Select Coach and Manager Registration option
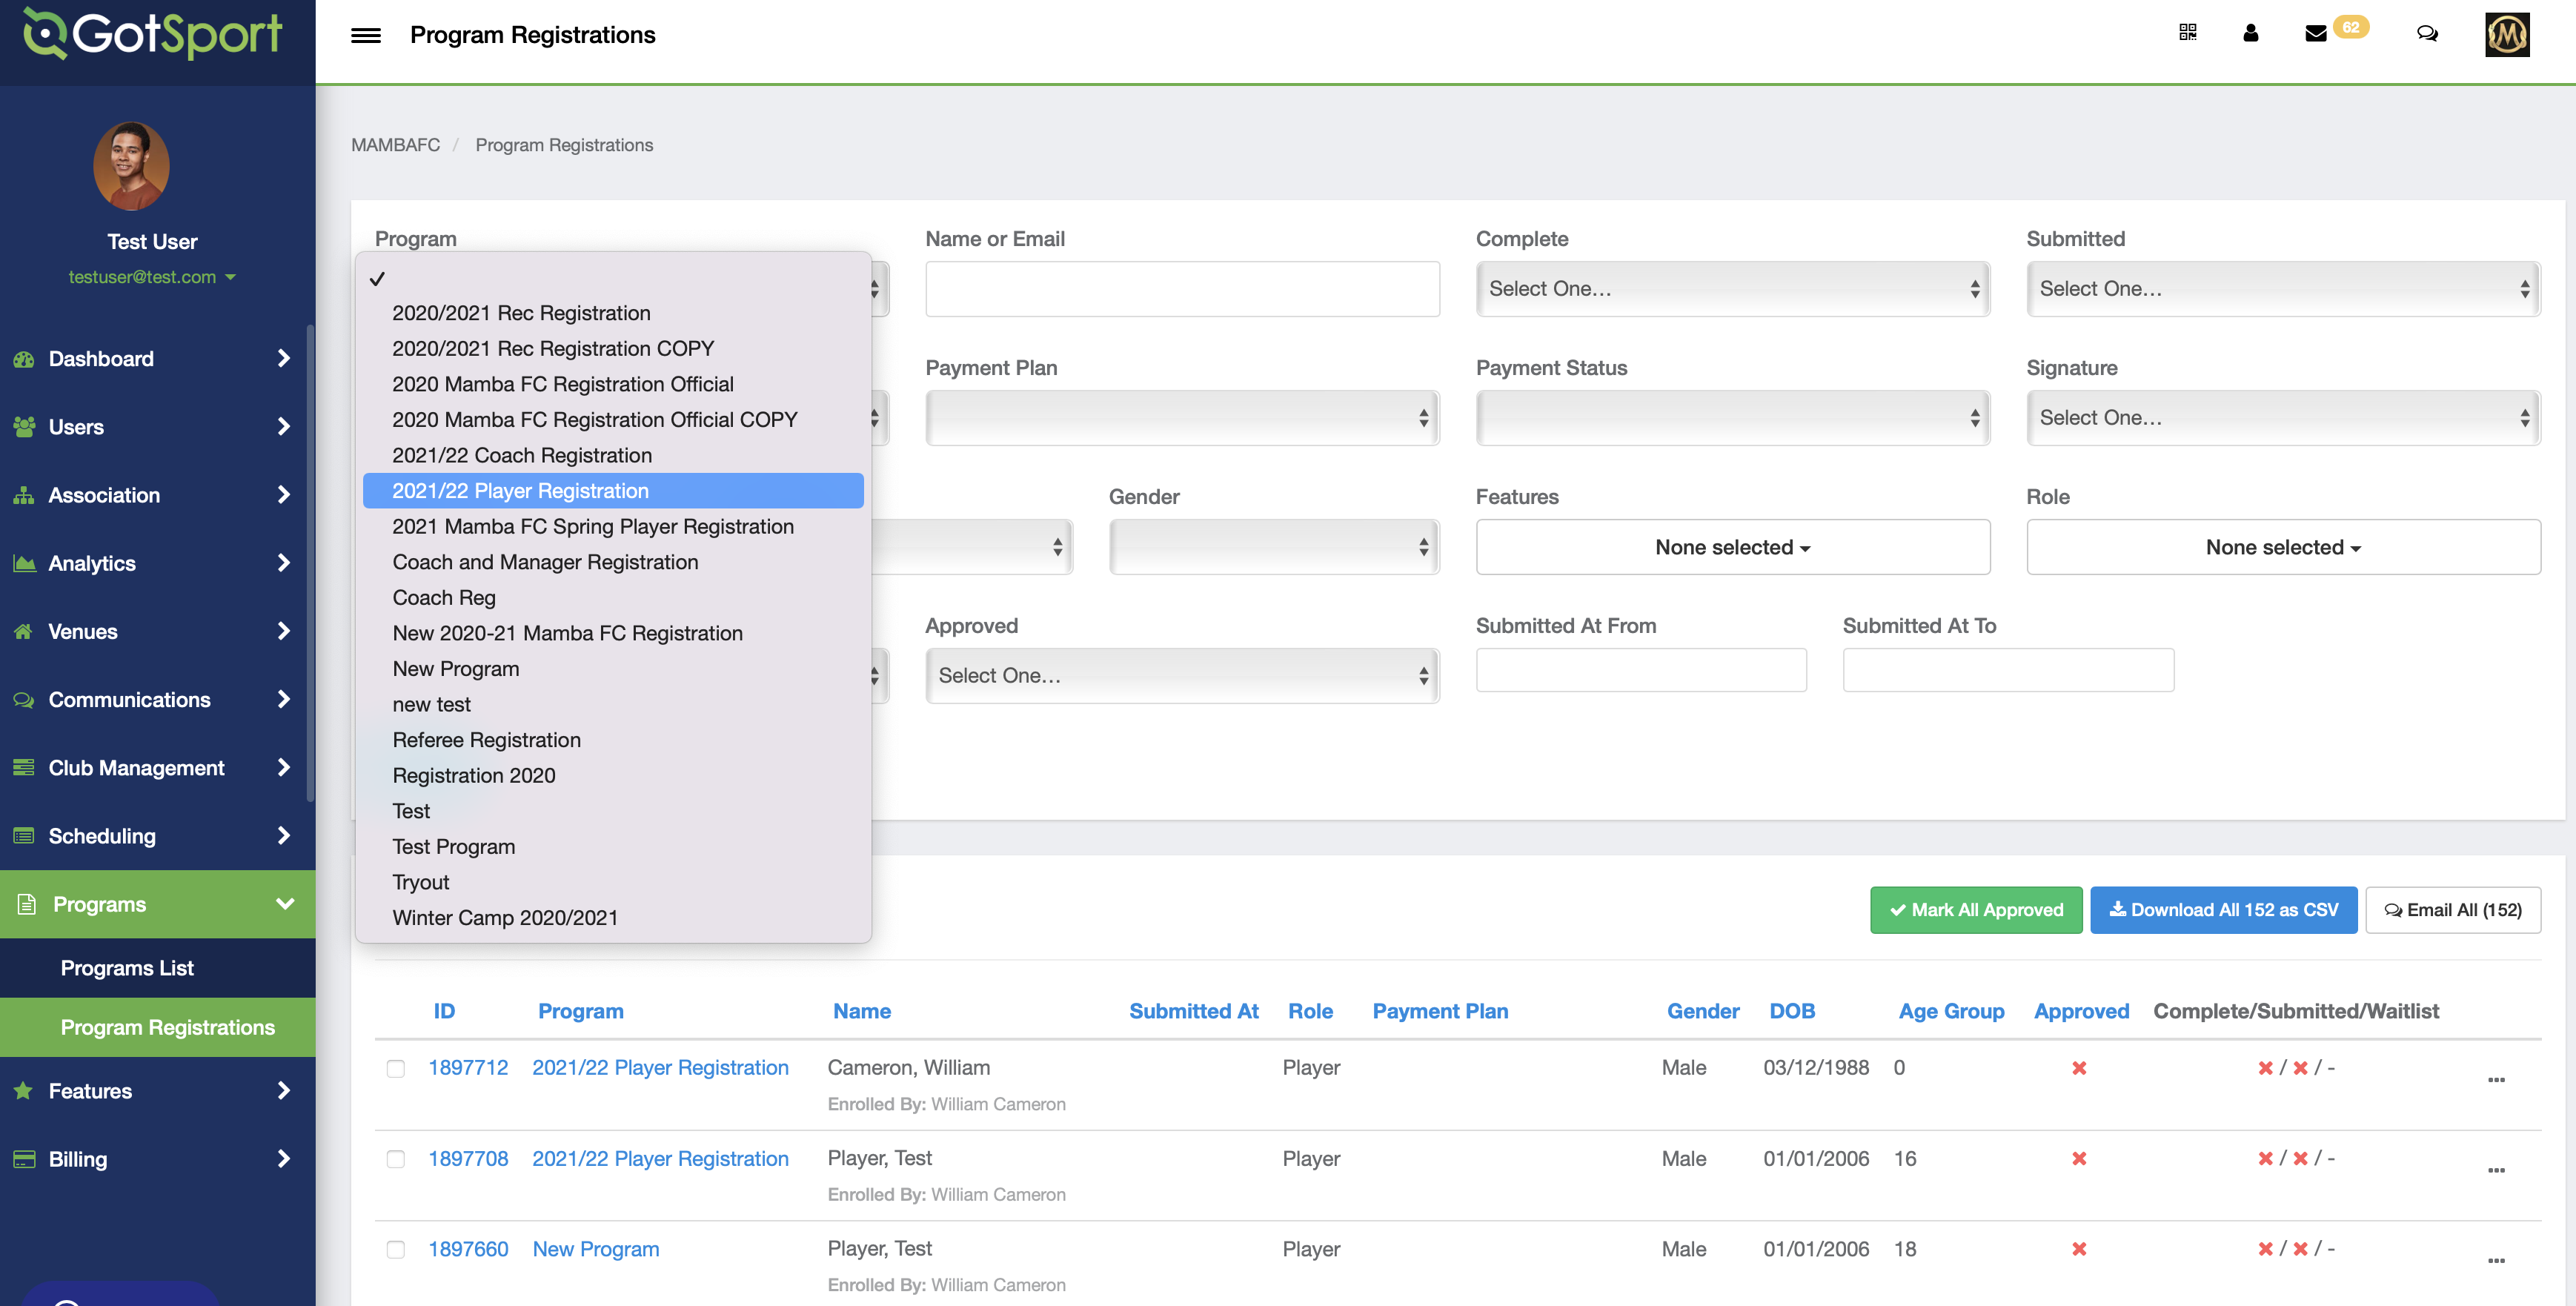The image size is (2576, 1306). click(x=613, y=562)
